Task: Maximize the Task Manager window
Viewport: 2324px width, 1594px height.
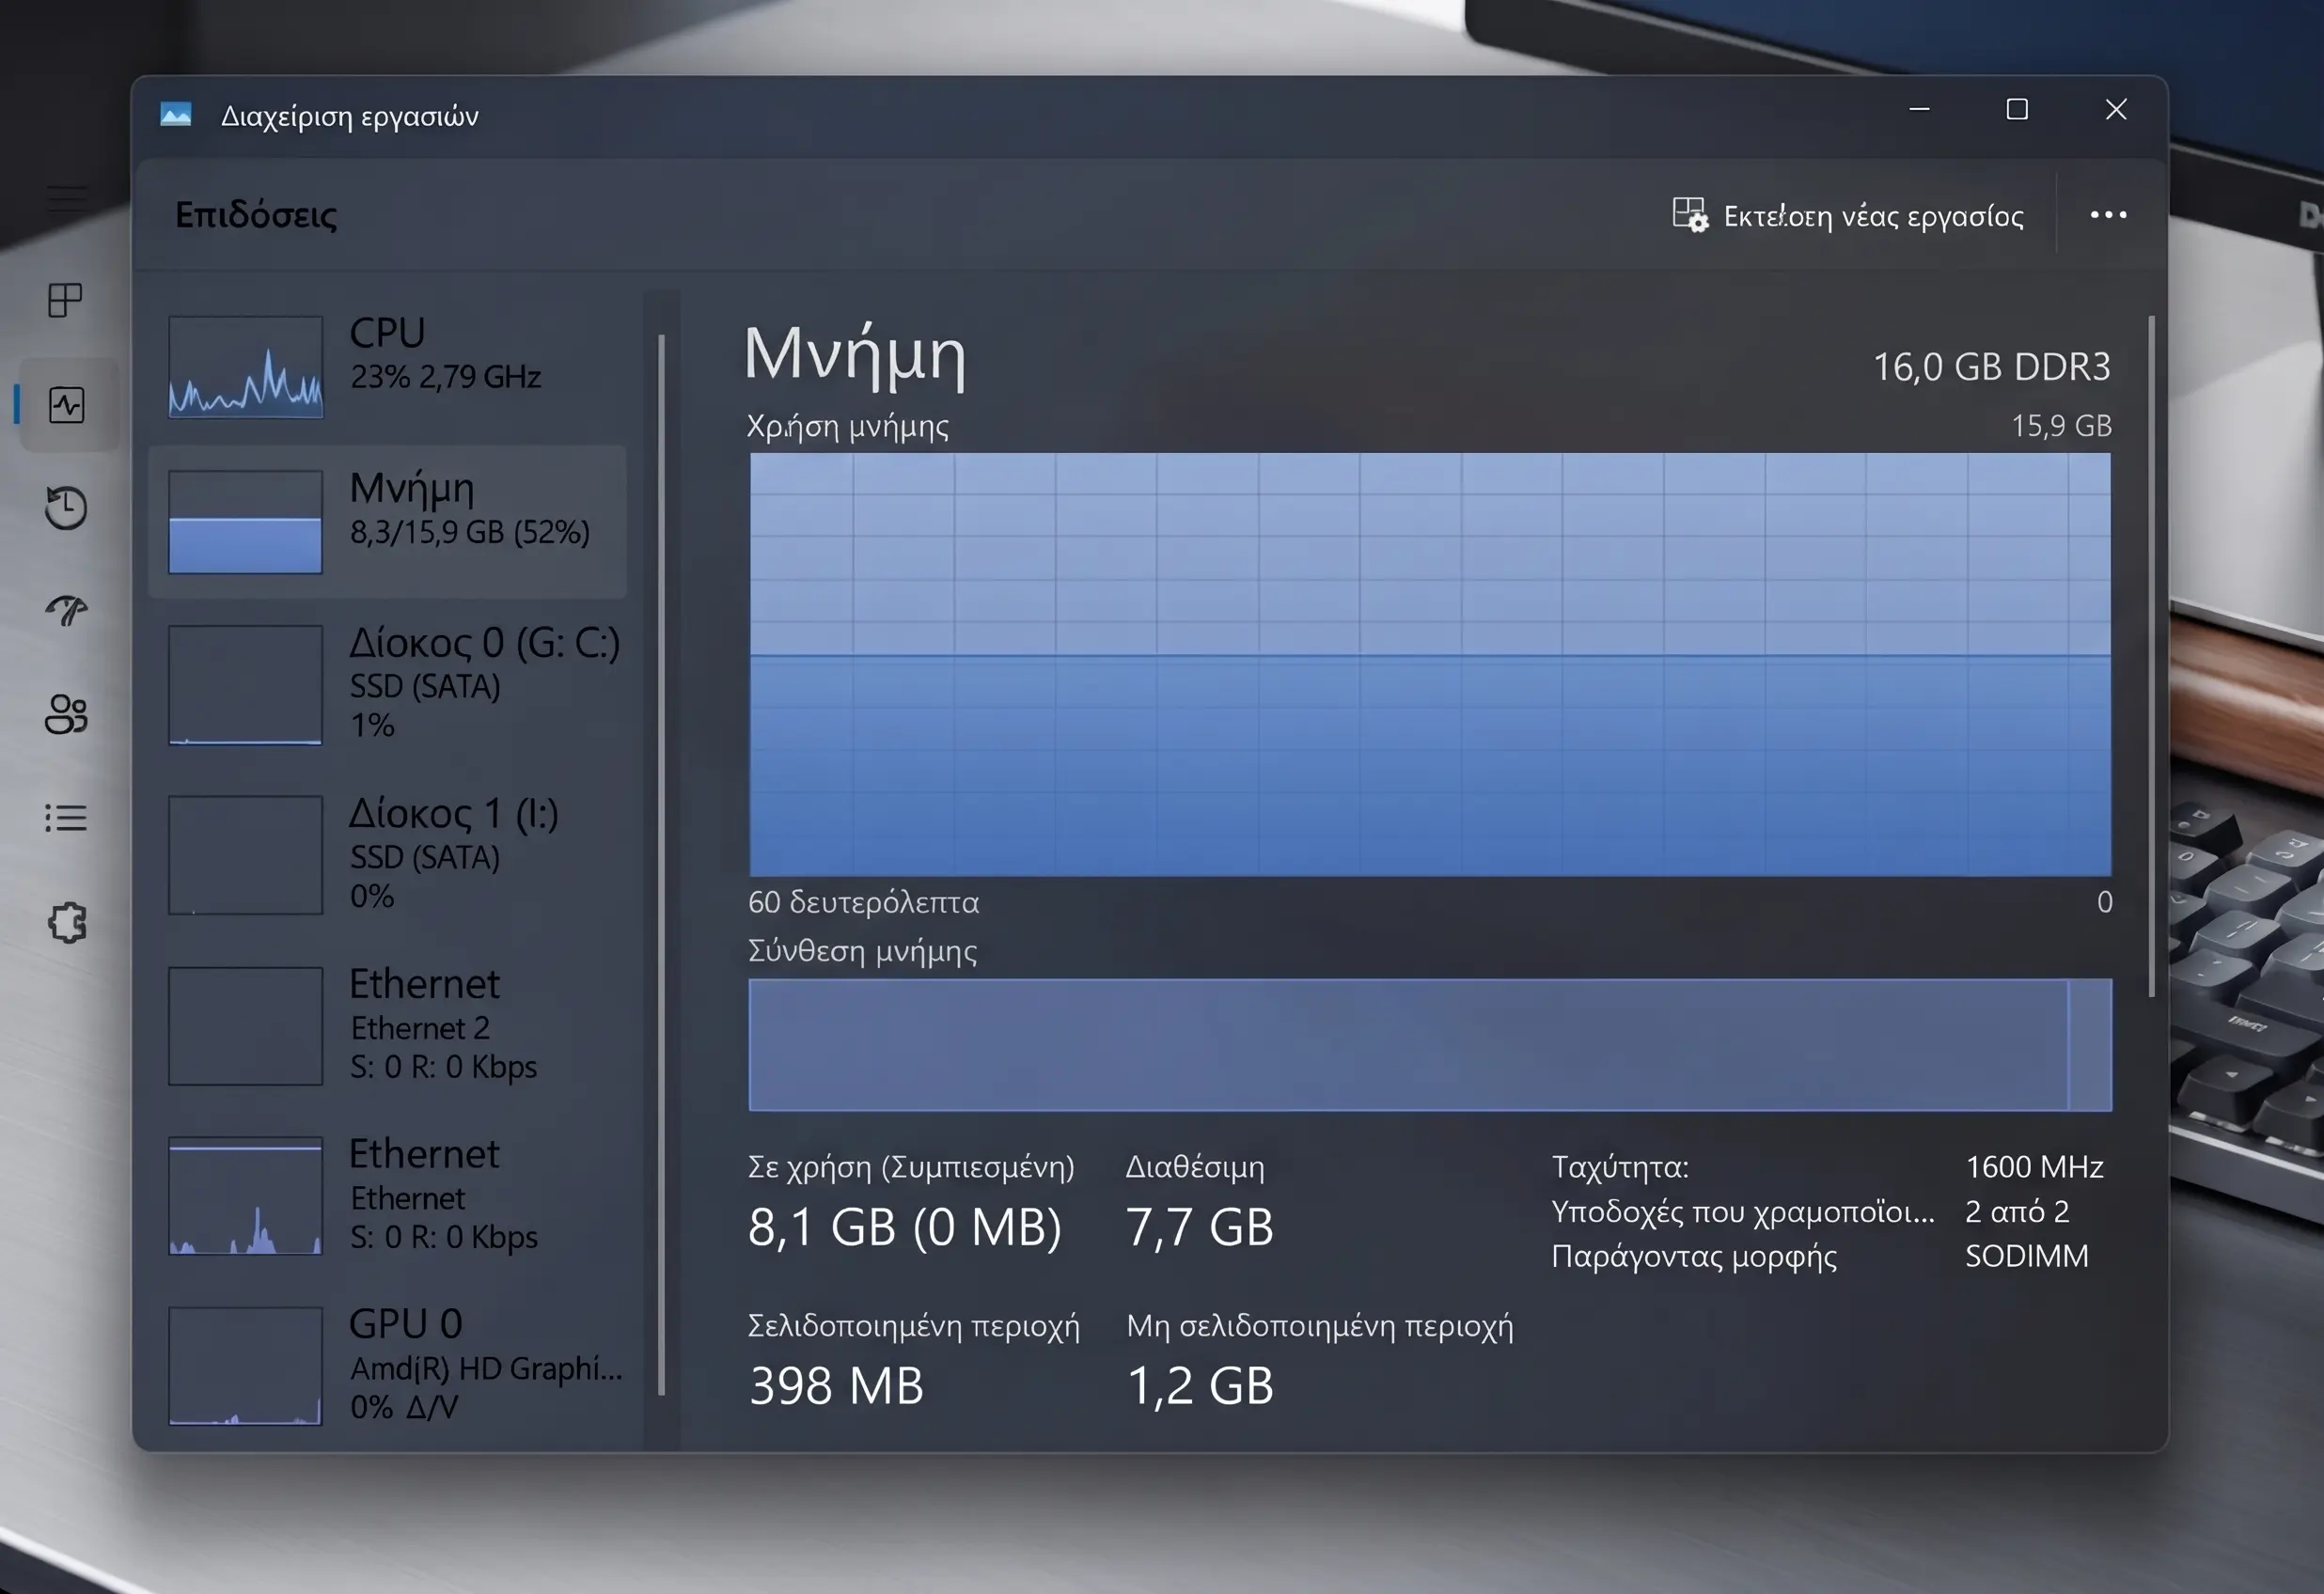Action: (x=2017, y=110)
